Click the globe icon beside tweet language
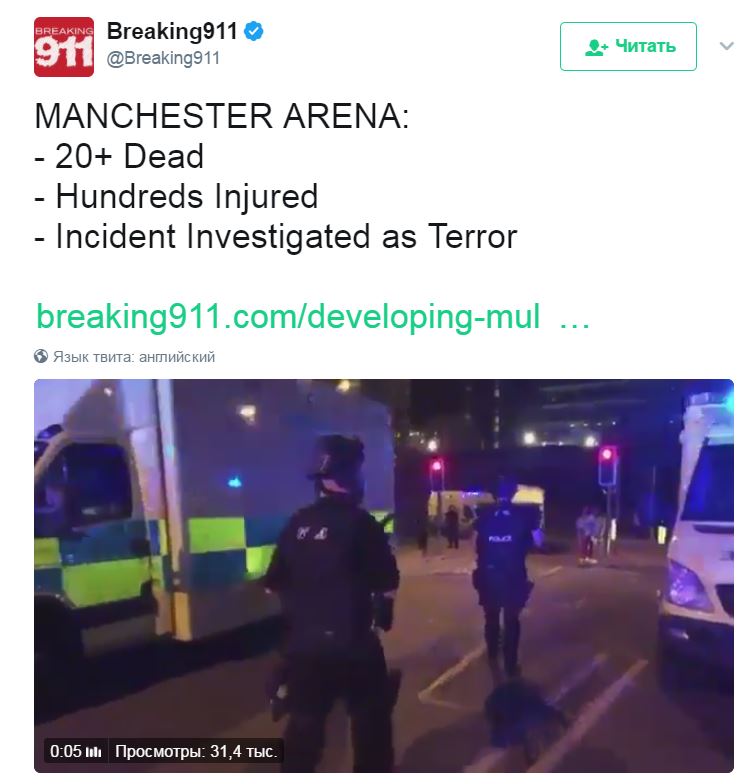 click(41, 356)
